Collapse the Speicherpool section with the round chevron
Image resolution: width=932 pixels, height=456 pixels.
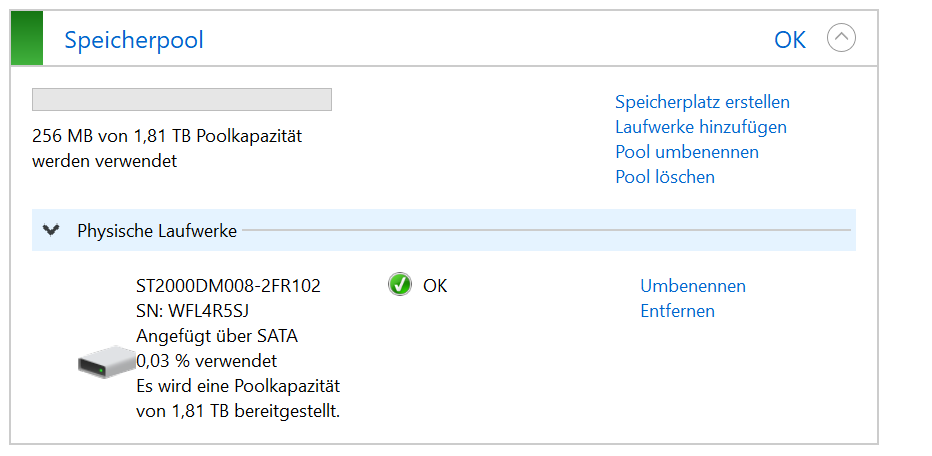pos(842,39)
